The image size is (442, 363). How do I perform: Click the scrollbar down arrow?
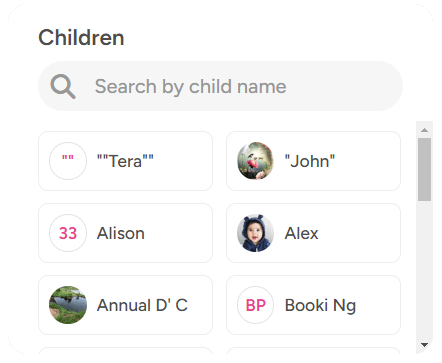click(424, 345)
